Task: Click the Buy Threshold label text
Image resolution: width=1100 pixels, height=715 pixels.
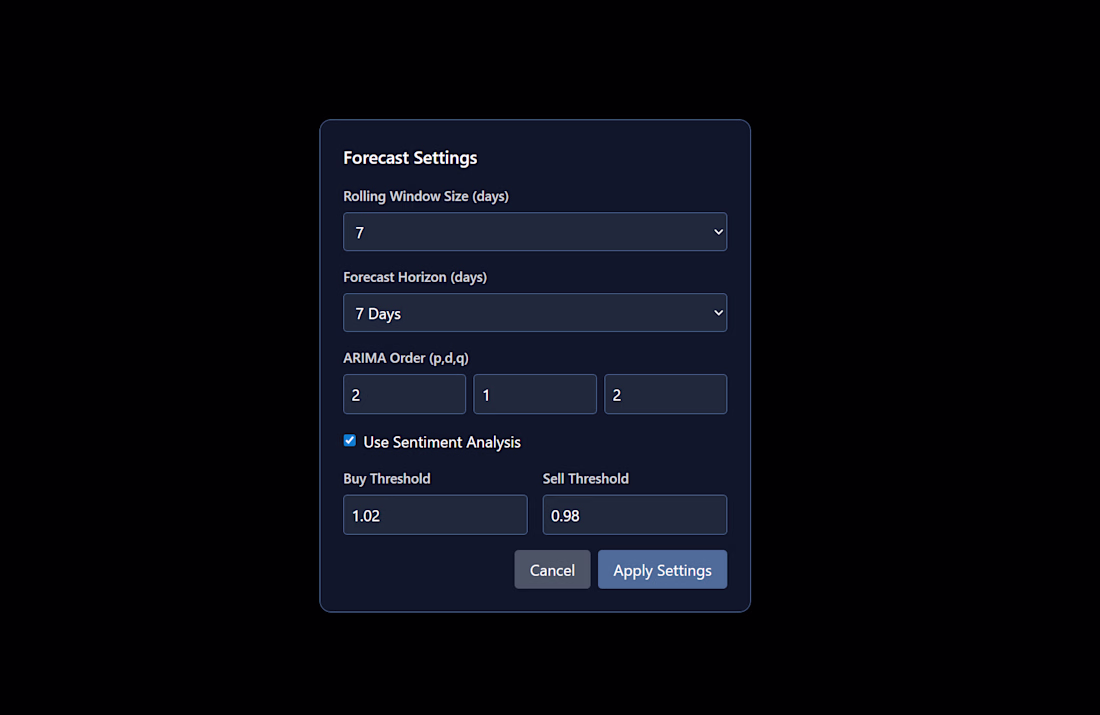Action: 387,479
